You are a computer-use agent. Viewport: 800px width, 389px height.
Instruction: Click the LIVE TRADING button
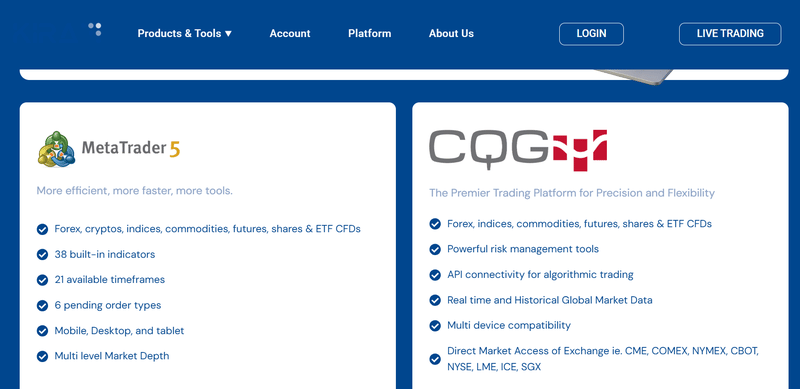[730, 34]
